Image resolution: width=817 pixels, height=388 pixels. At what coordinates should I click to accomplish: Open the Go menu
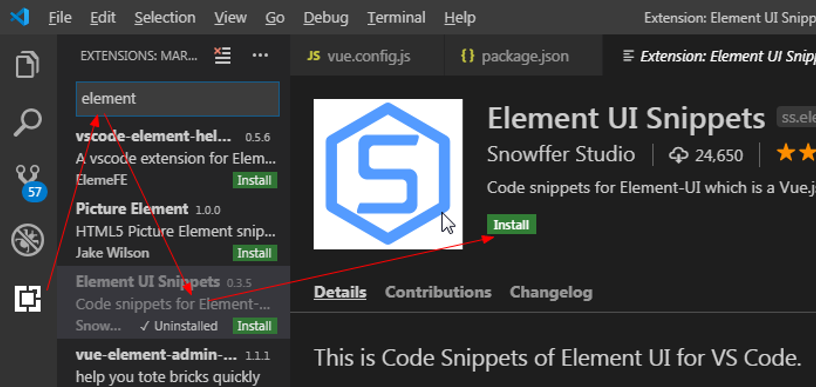click(275, 18)
